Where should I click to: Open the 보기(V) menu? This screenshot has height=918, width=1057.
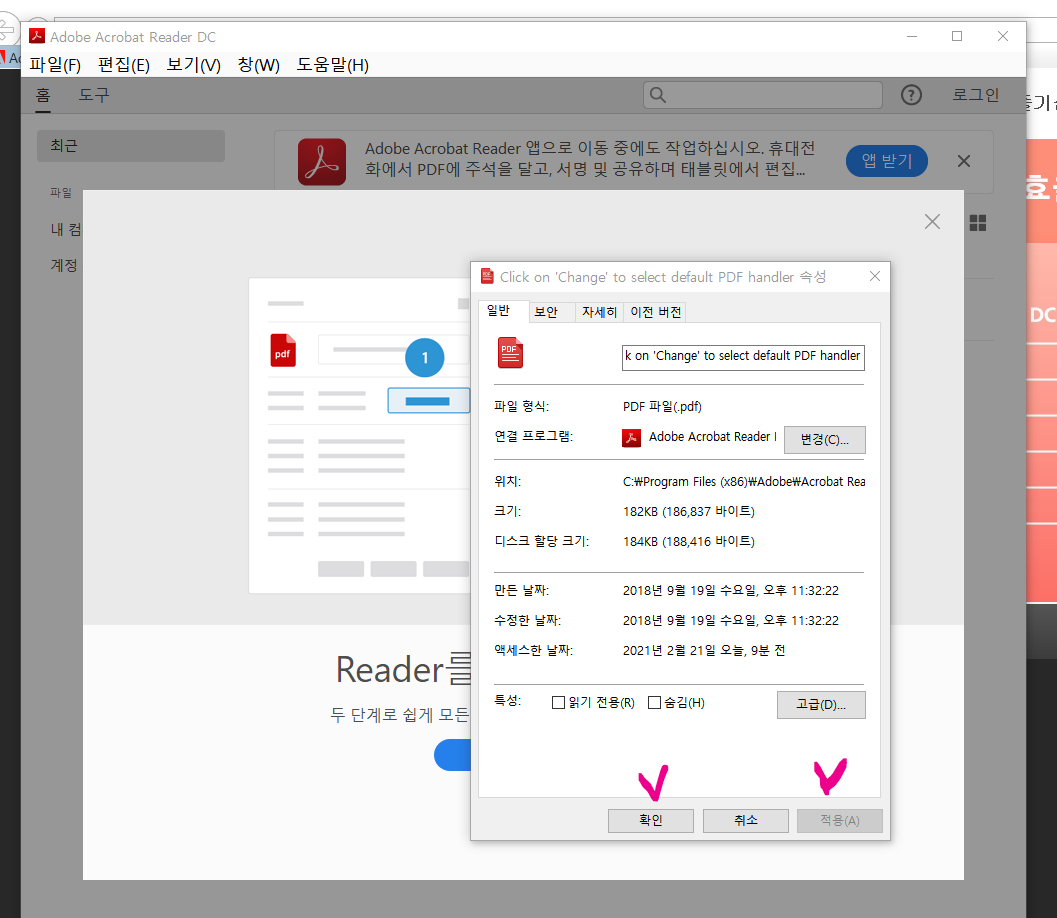coord(193,65)
